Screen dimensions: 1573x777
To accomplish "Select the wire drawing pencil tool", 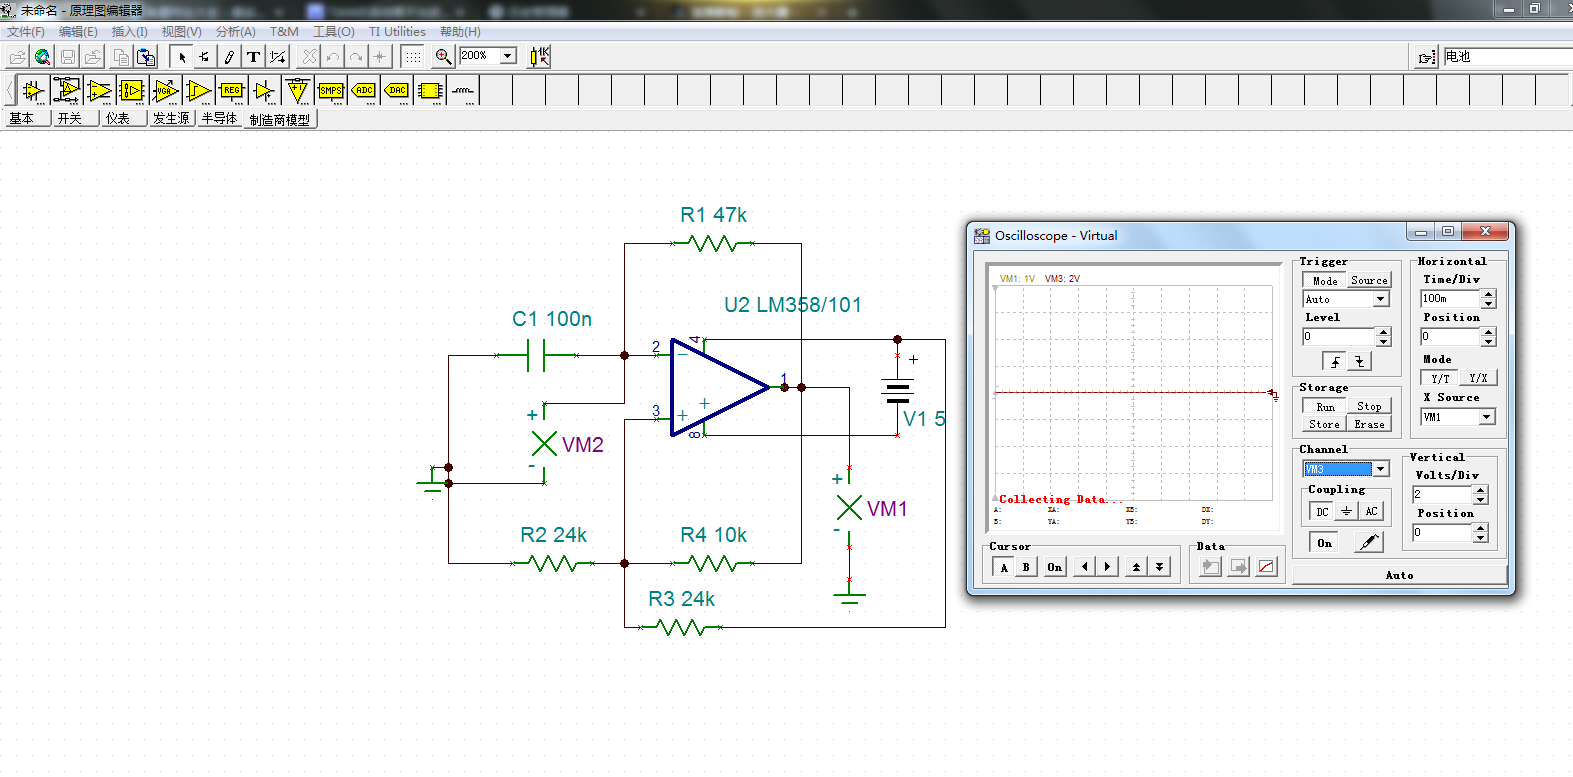I will pos(229,57).
